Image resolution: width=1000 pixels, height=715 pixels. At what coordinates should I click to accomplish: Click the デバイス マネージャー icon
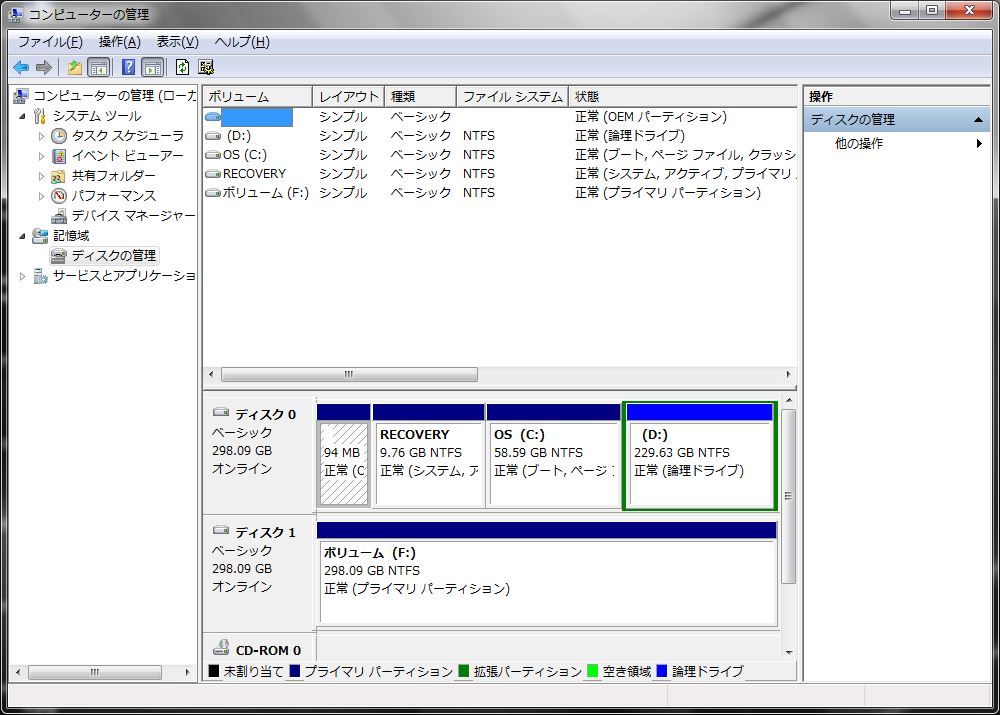(59, 216)
